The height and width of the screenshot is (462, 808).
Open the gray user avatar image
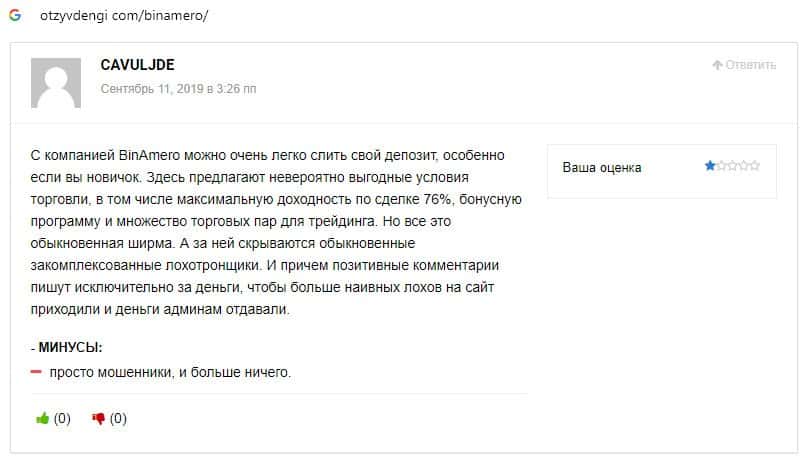point(56,83)
